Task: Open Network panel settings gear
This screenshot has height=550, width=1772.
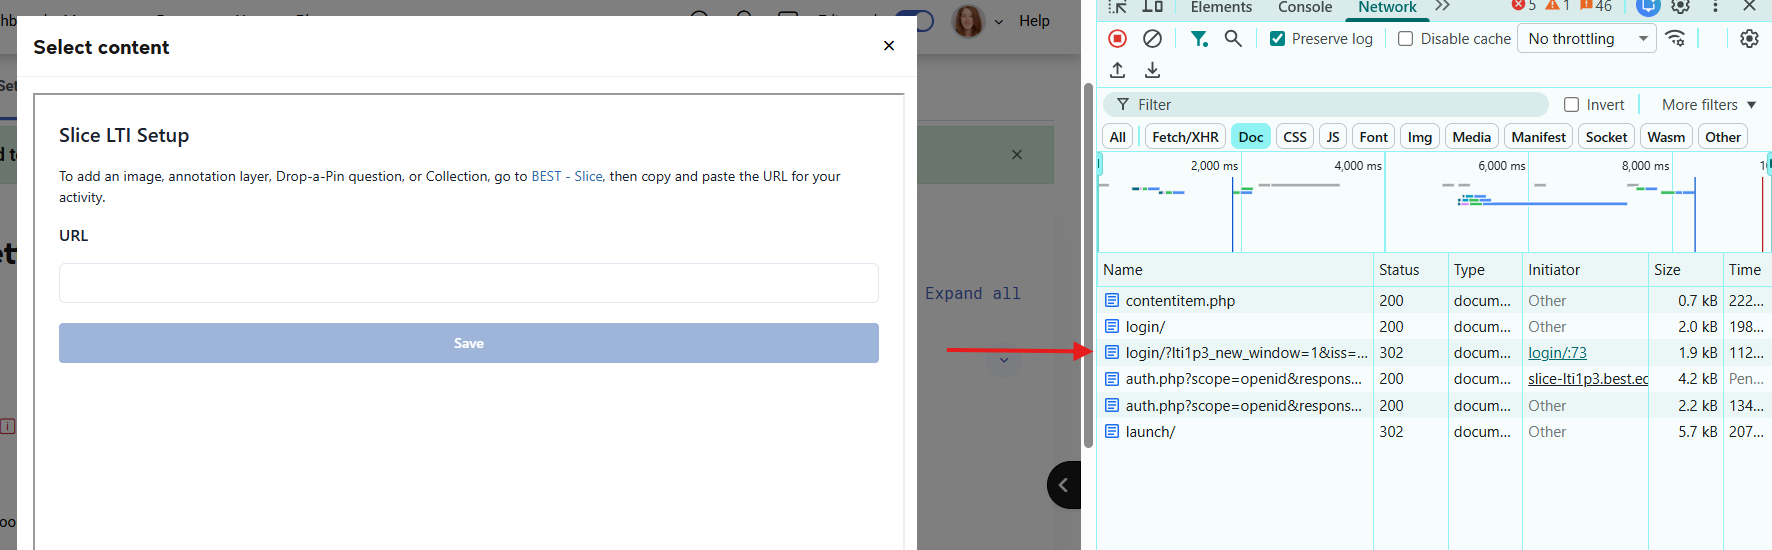Action: pos(1749,39)
